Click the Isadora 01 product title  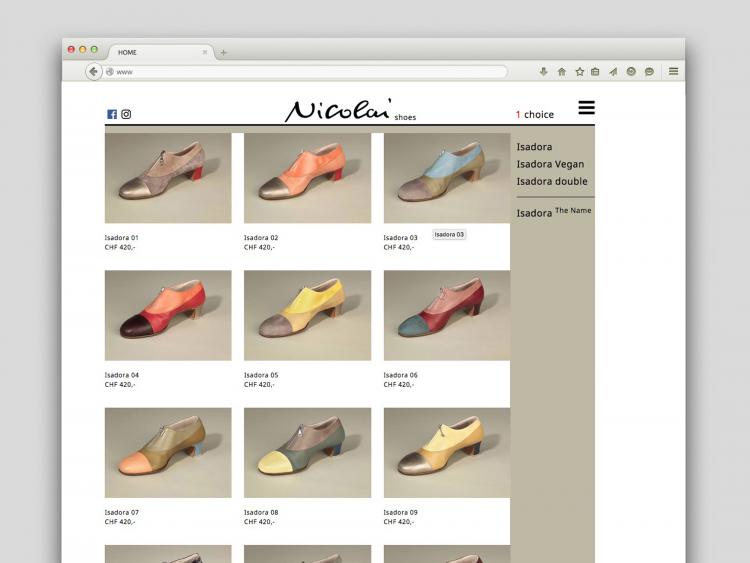pos(121,238)
